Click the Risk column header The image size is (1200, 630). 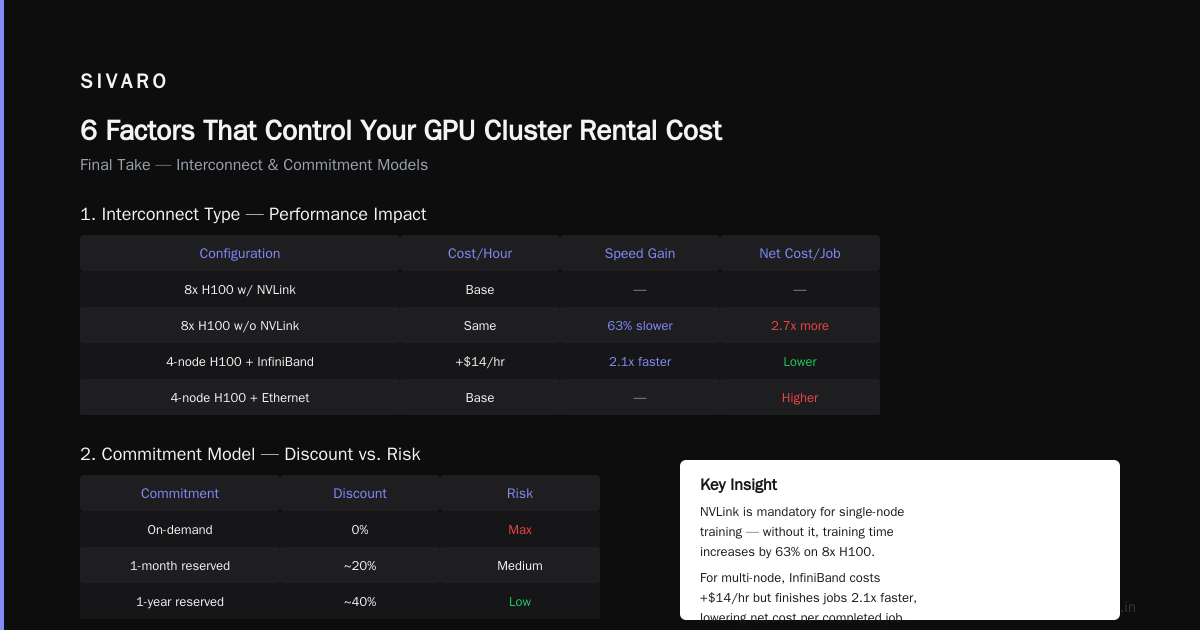coord(520,493)
